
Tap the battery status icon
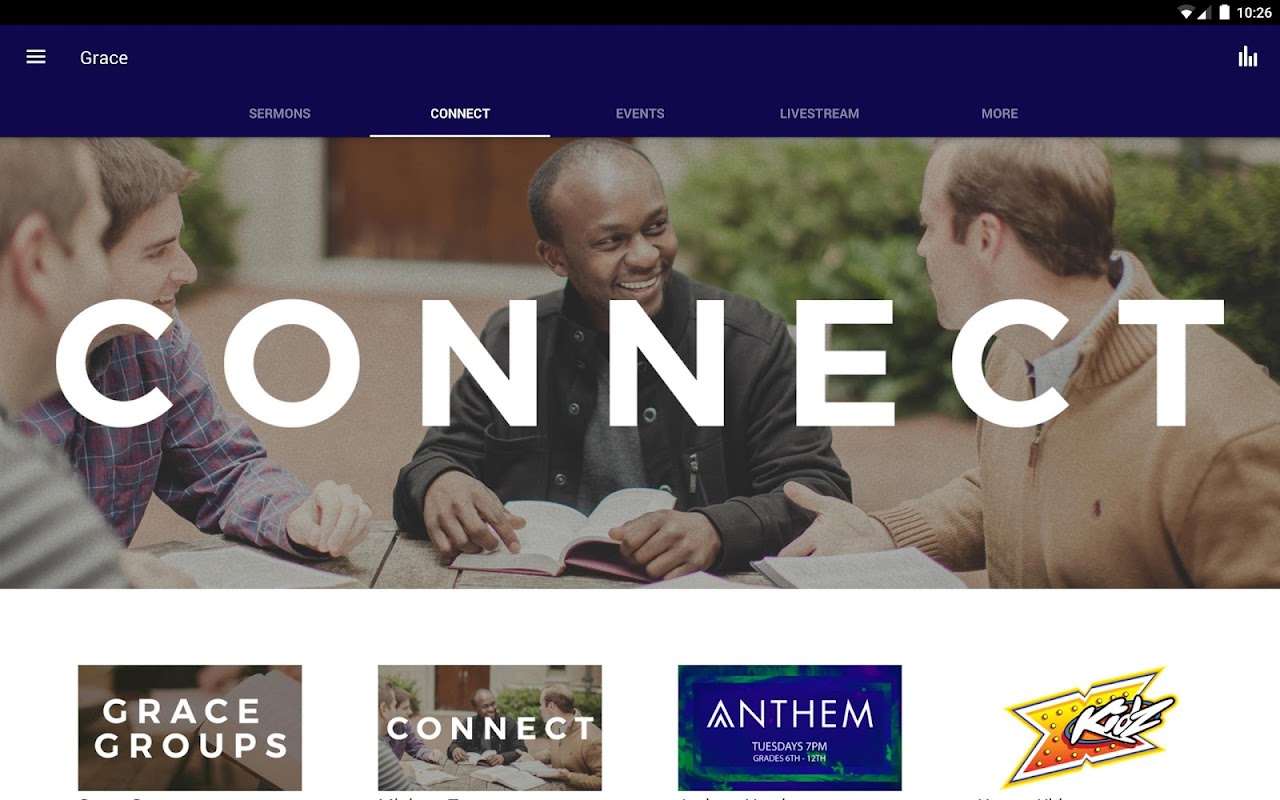(1224, 12)
